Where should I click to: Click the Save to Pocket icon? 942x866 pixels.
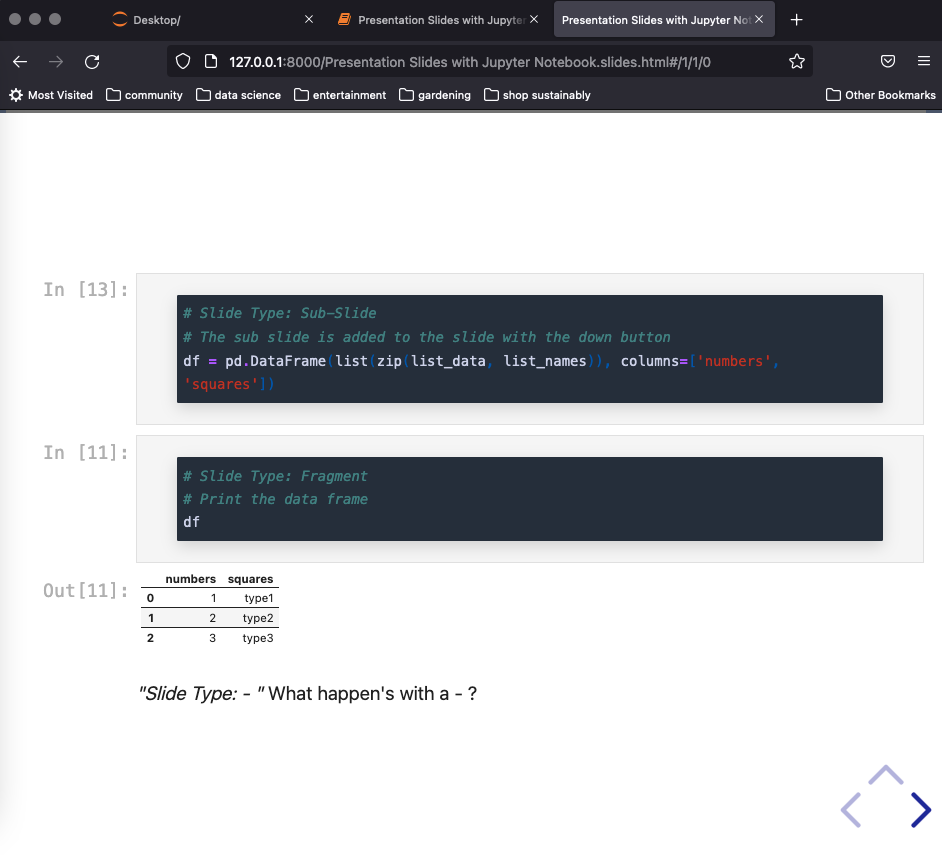coord(888,62)
